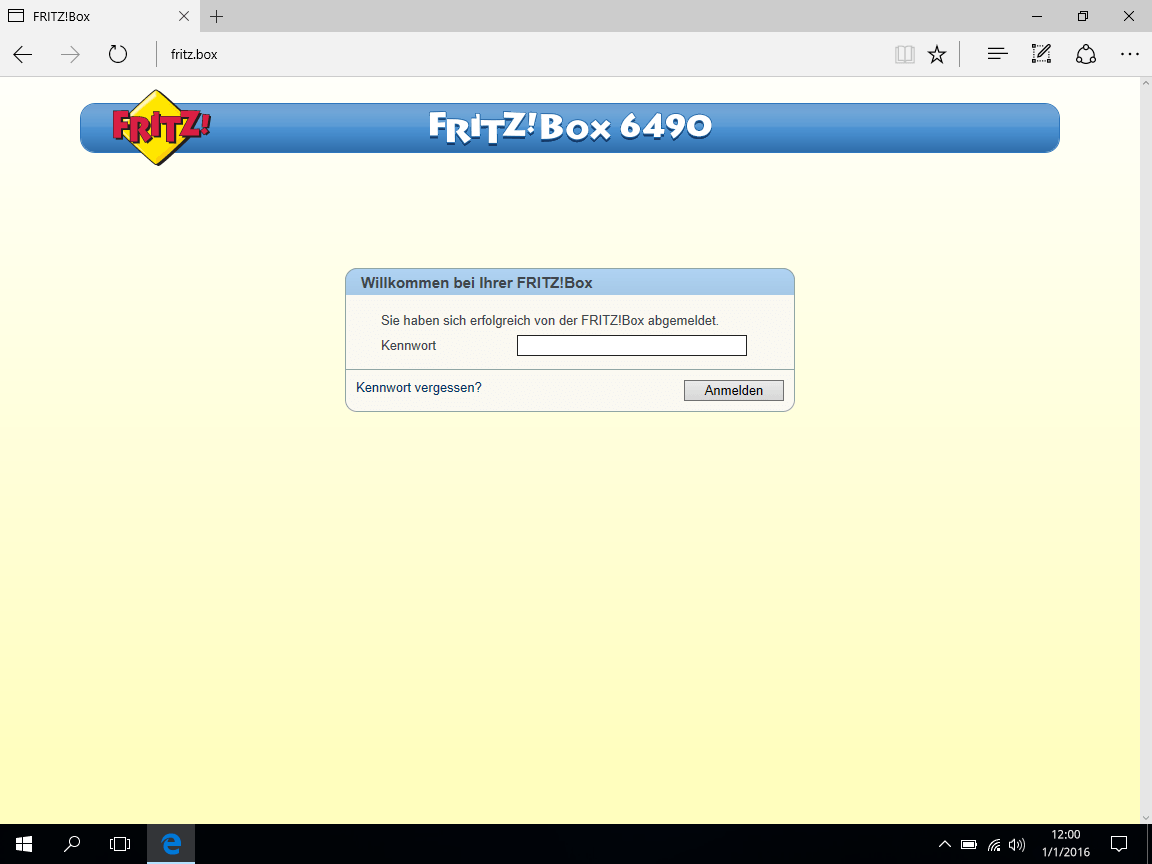Screen dimensions: 1152x864
Task: Open a new browser tab
Action: click(216, 16)
